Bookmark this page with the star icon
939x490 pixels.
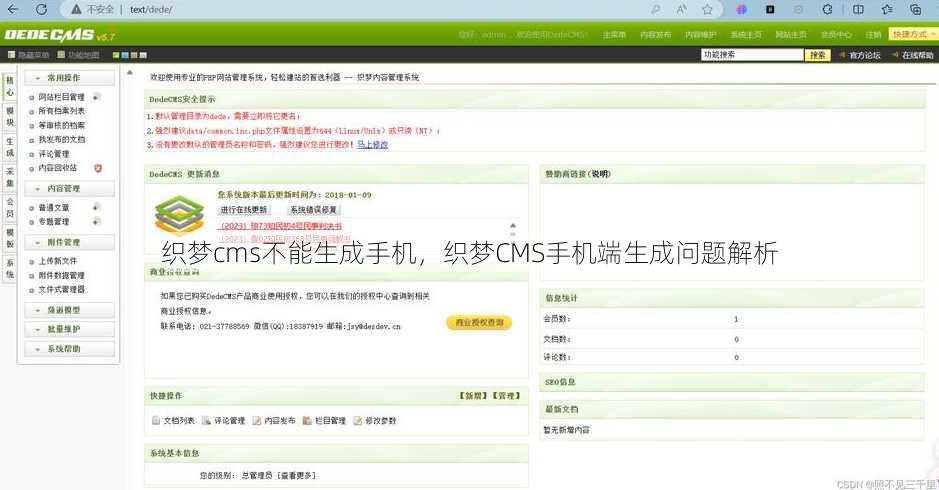(707, 9)
